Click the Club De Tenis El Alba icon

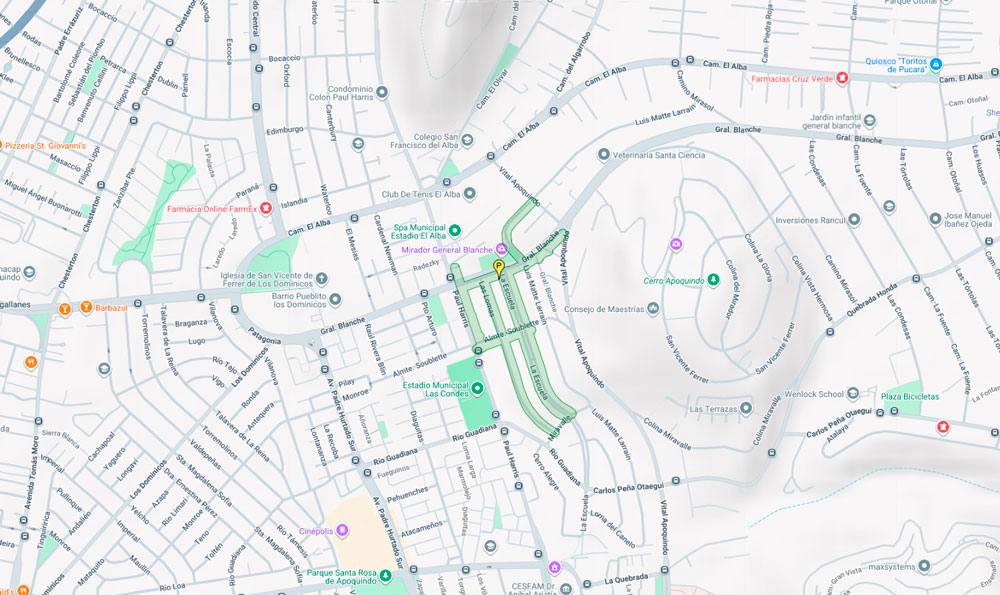point(469,193)
